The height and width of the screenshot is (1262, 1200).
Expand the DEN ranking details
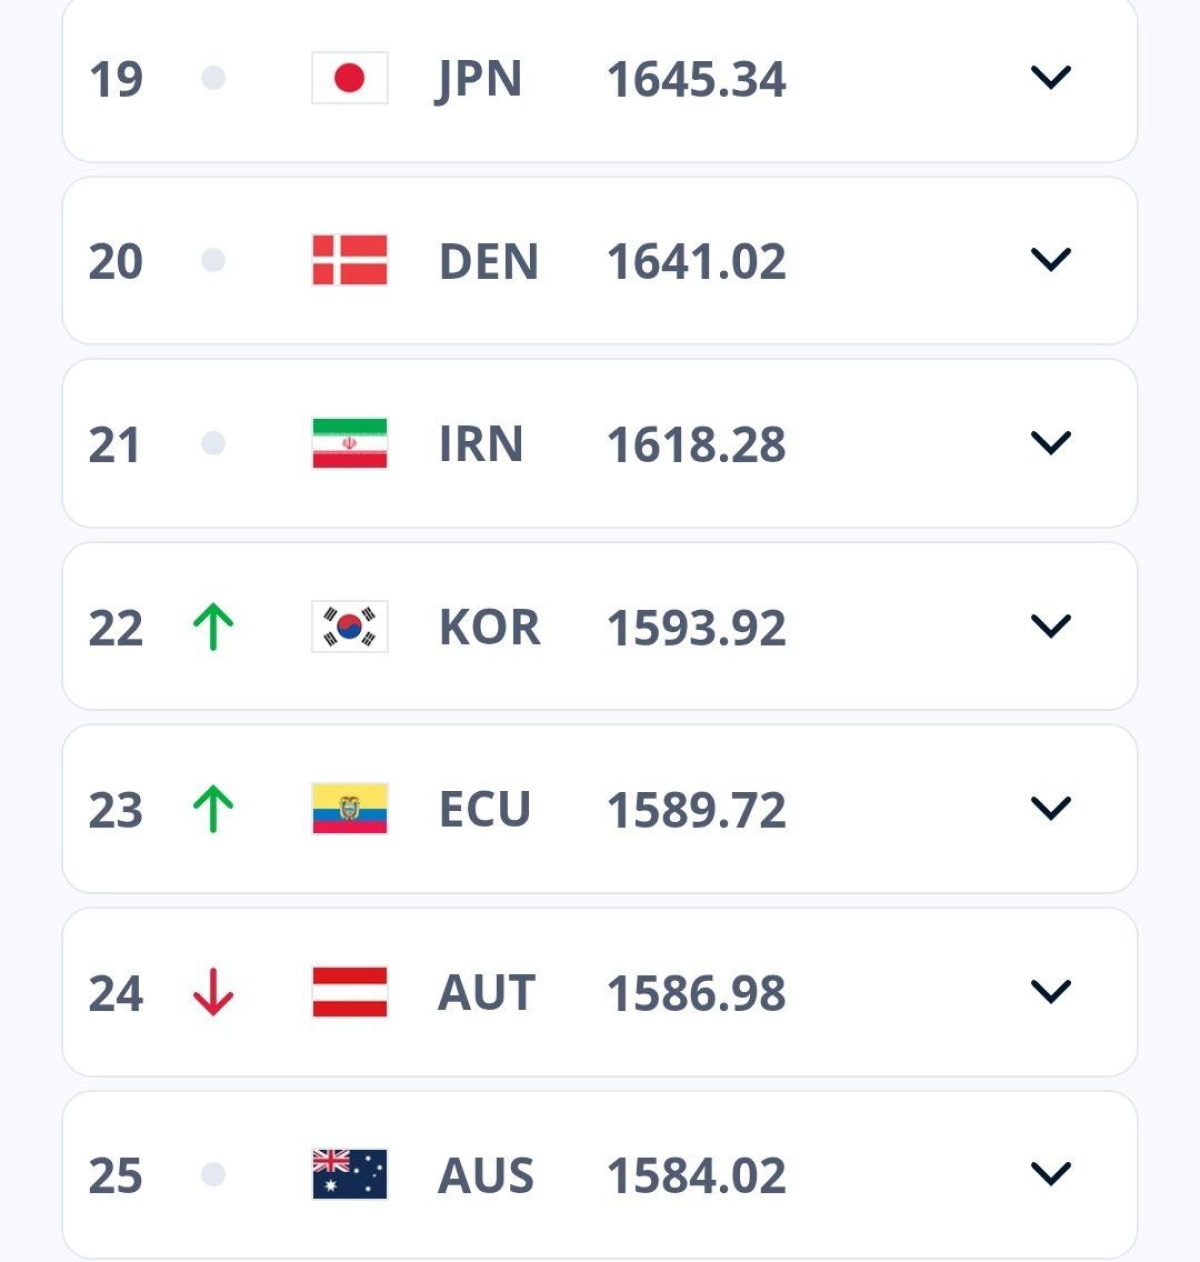[x=1050, y=261]
